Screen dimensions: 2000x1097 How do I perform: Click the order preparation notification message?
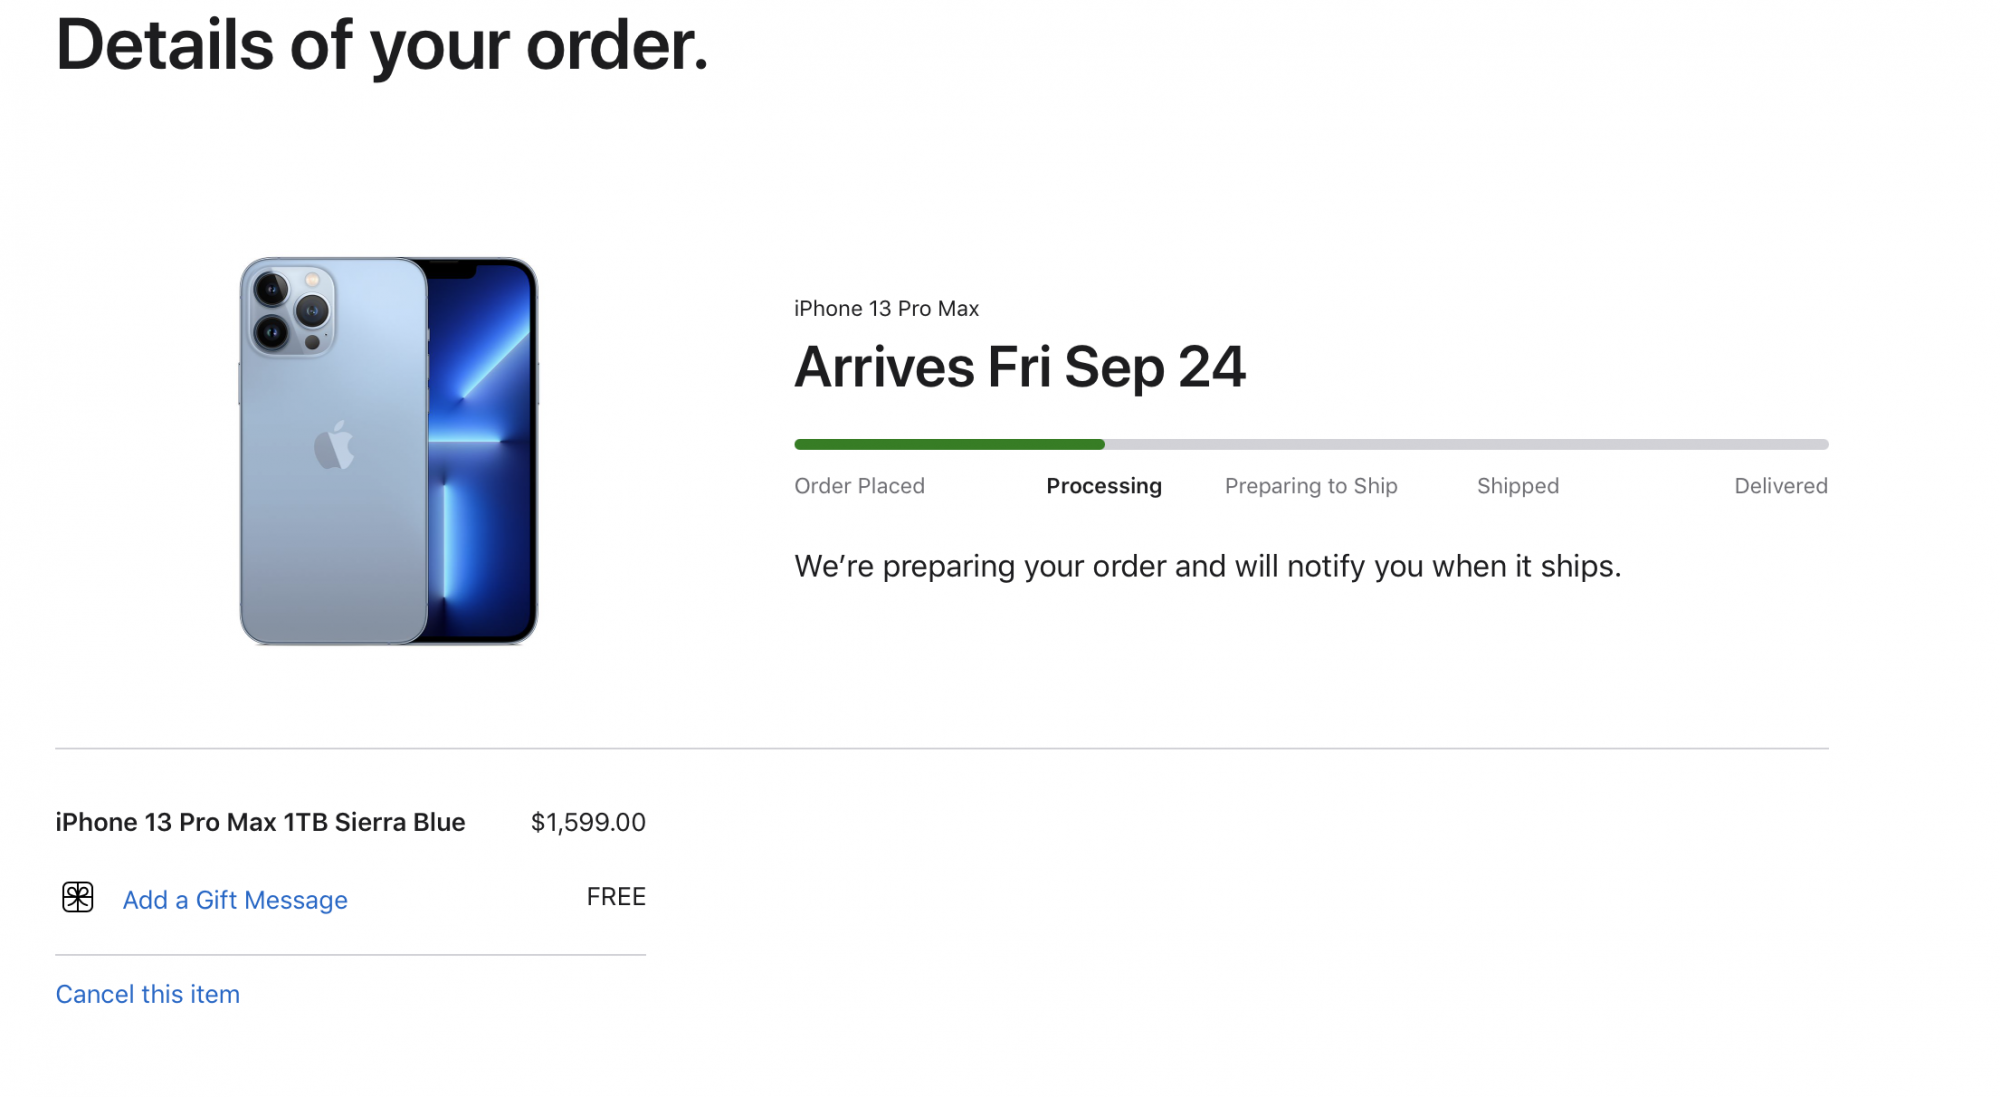[1207, 566]
